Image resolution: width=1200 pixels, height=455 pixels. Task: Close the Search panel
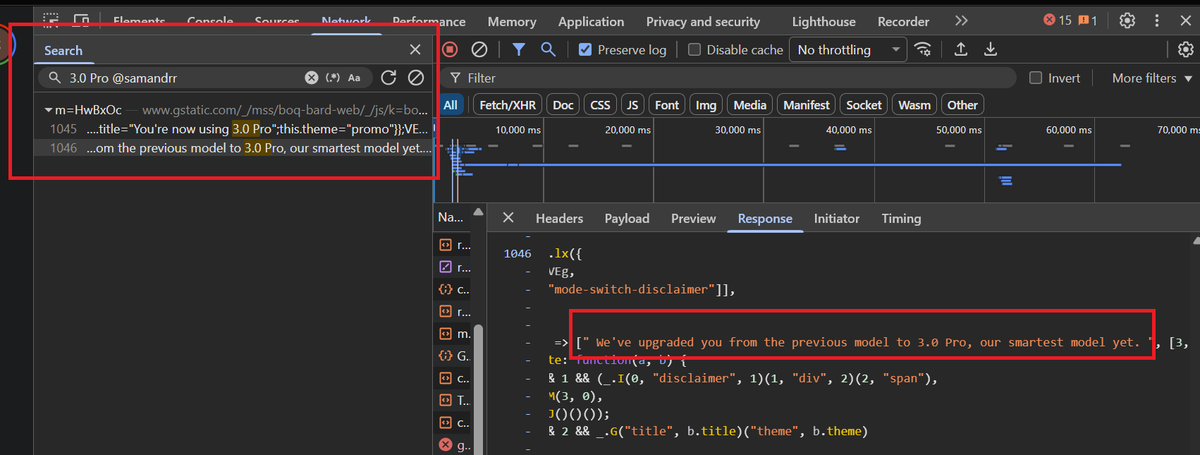point(415,50)
